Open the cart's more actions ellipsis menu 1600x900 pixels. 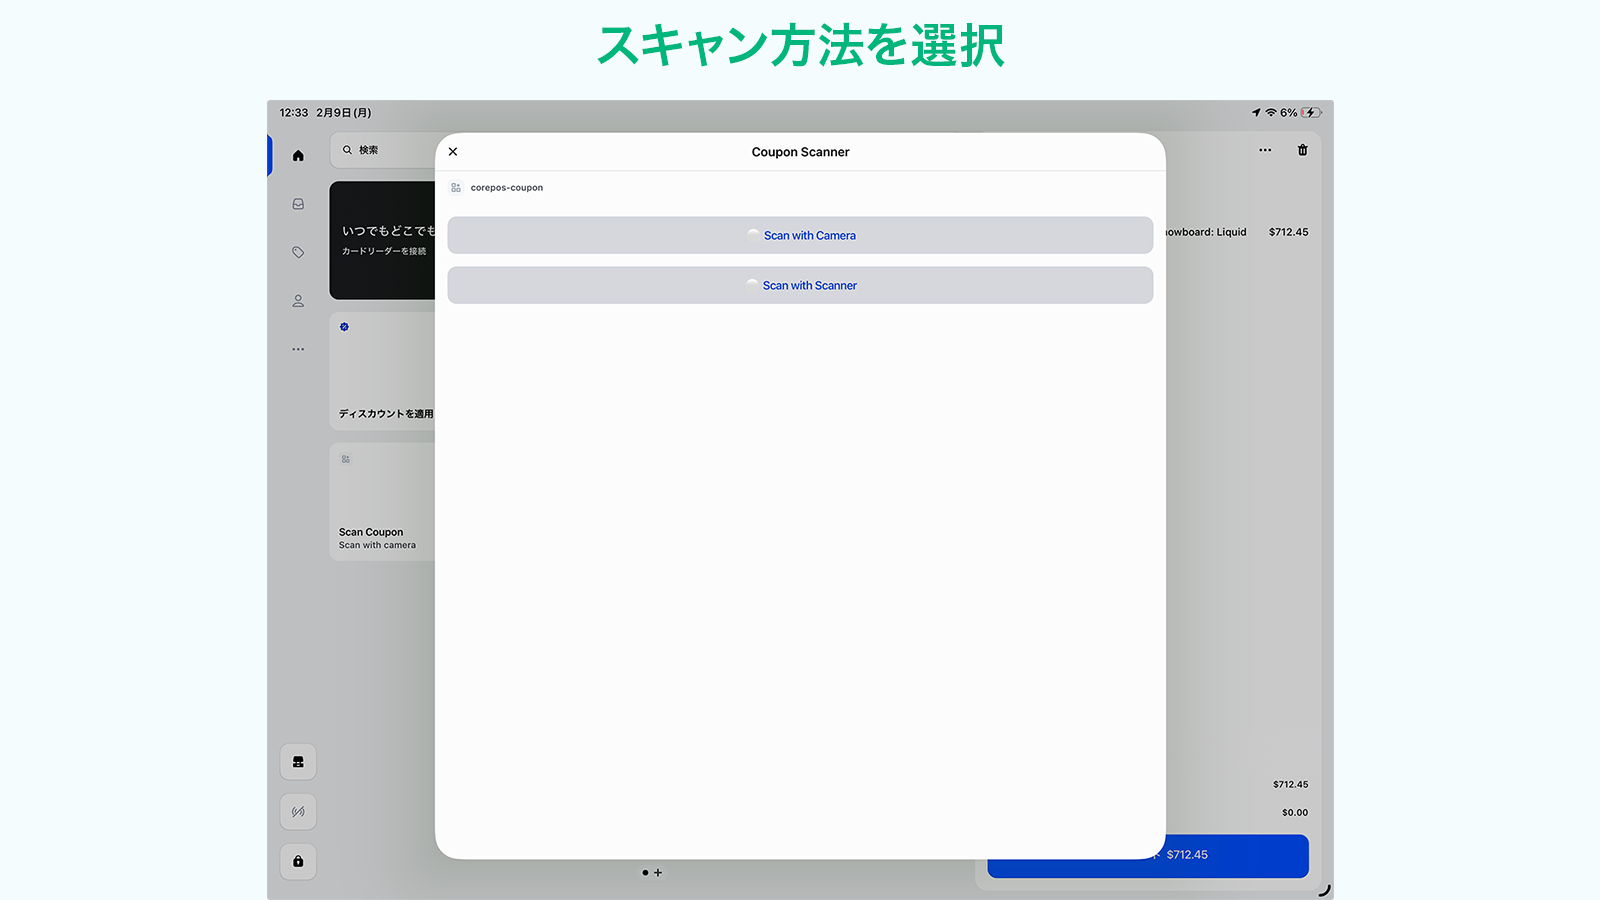[x=1263, y=150]
